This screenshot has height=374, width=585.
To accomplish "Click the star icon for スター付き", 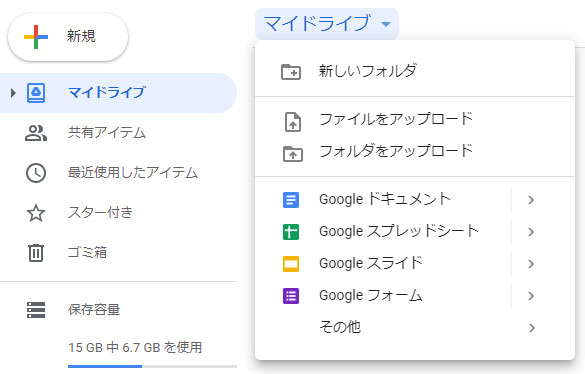I will tap(36, 213).
